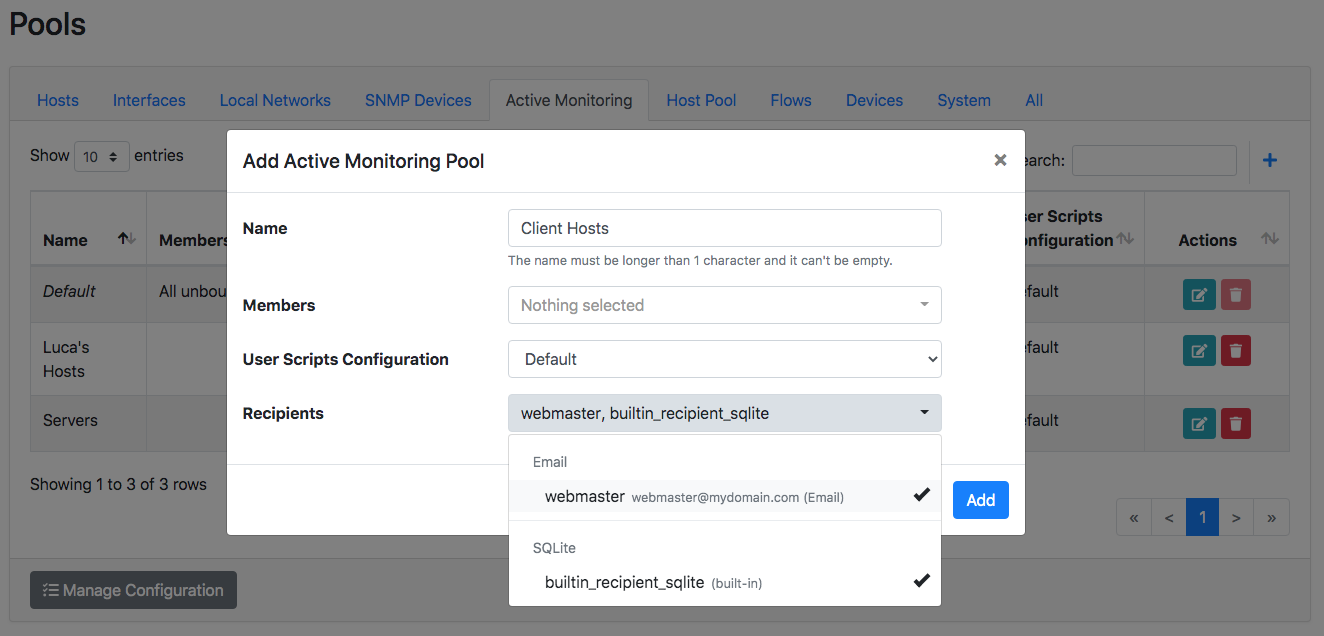Switch to the All tab
This screenshot has height=636, width=1324.
1034,100
